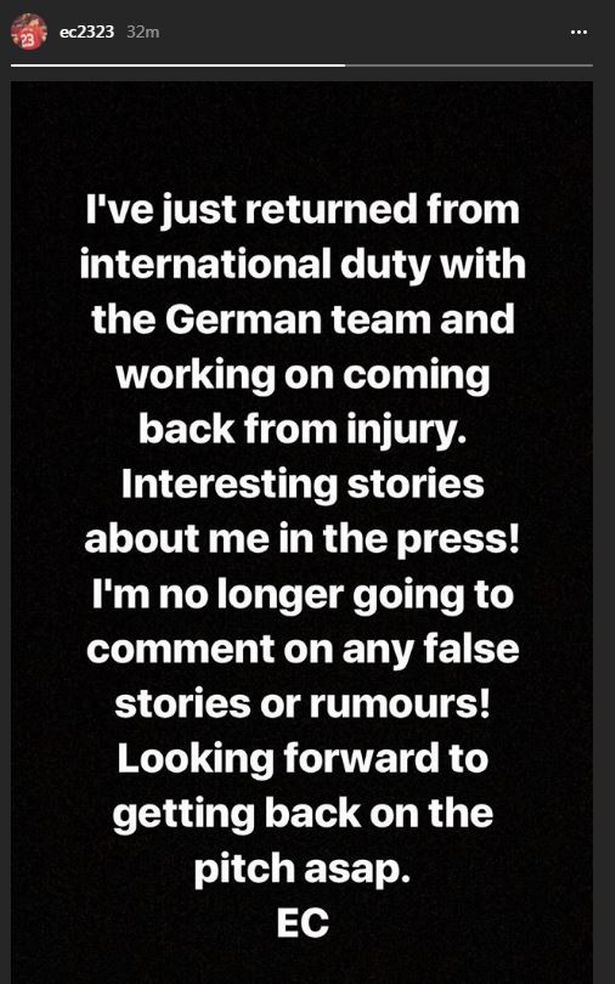Click the "EC" signature at the bottom
This screenshot has height=984, width=615.
click(x=302, y=922)
